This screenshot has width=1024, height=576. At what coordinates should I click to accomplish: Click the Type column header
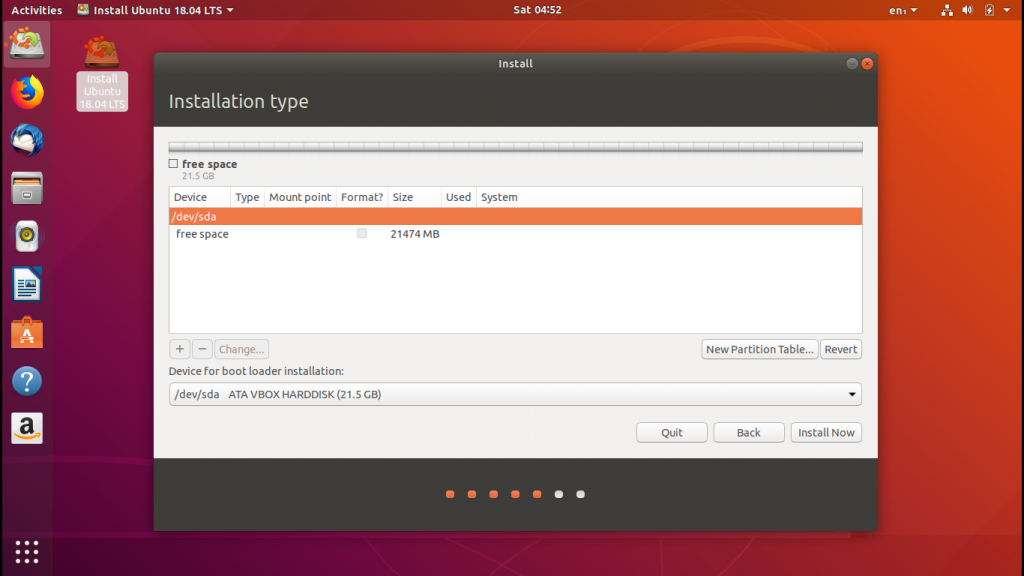(x=247, y=197)
